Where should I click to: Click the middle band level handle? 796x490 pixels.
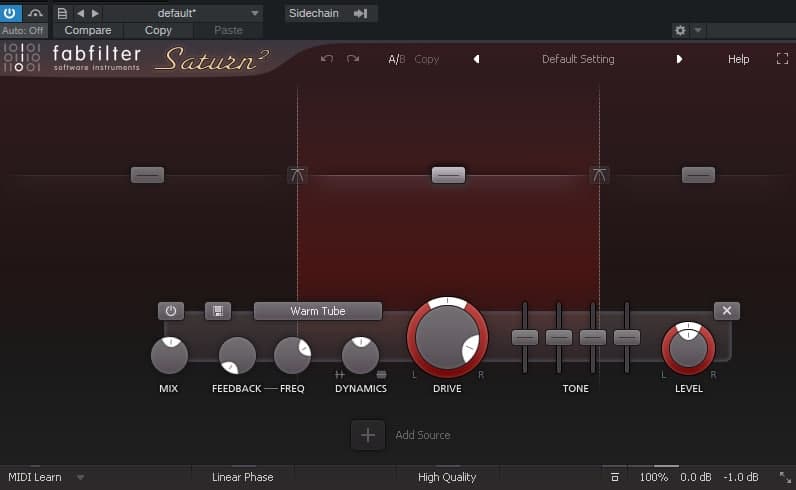(448, 175)
